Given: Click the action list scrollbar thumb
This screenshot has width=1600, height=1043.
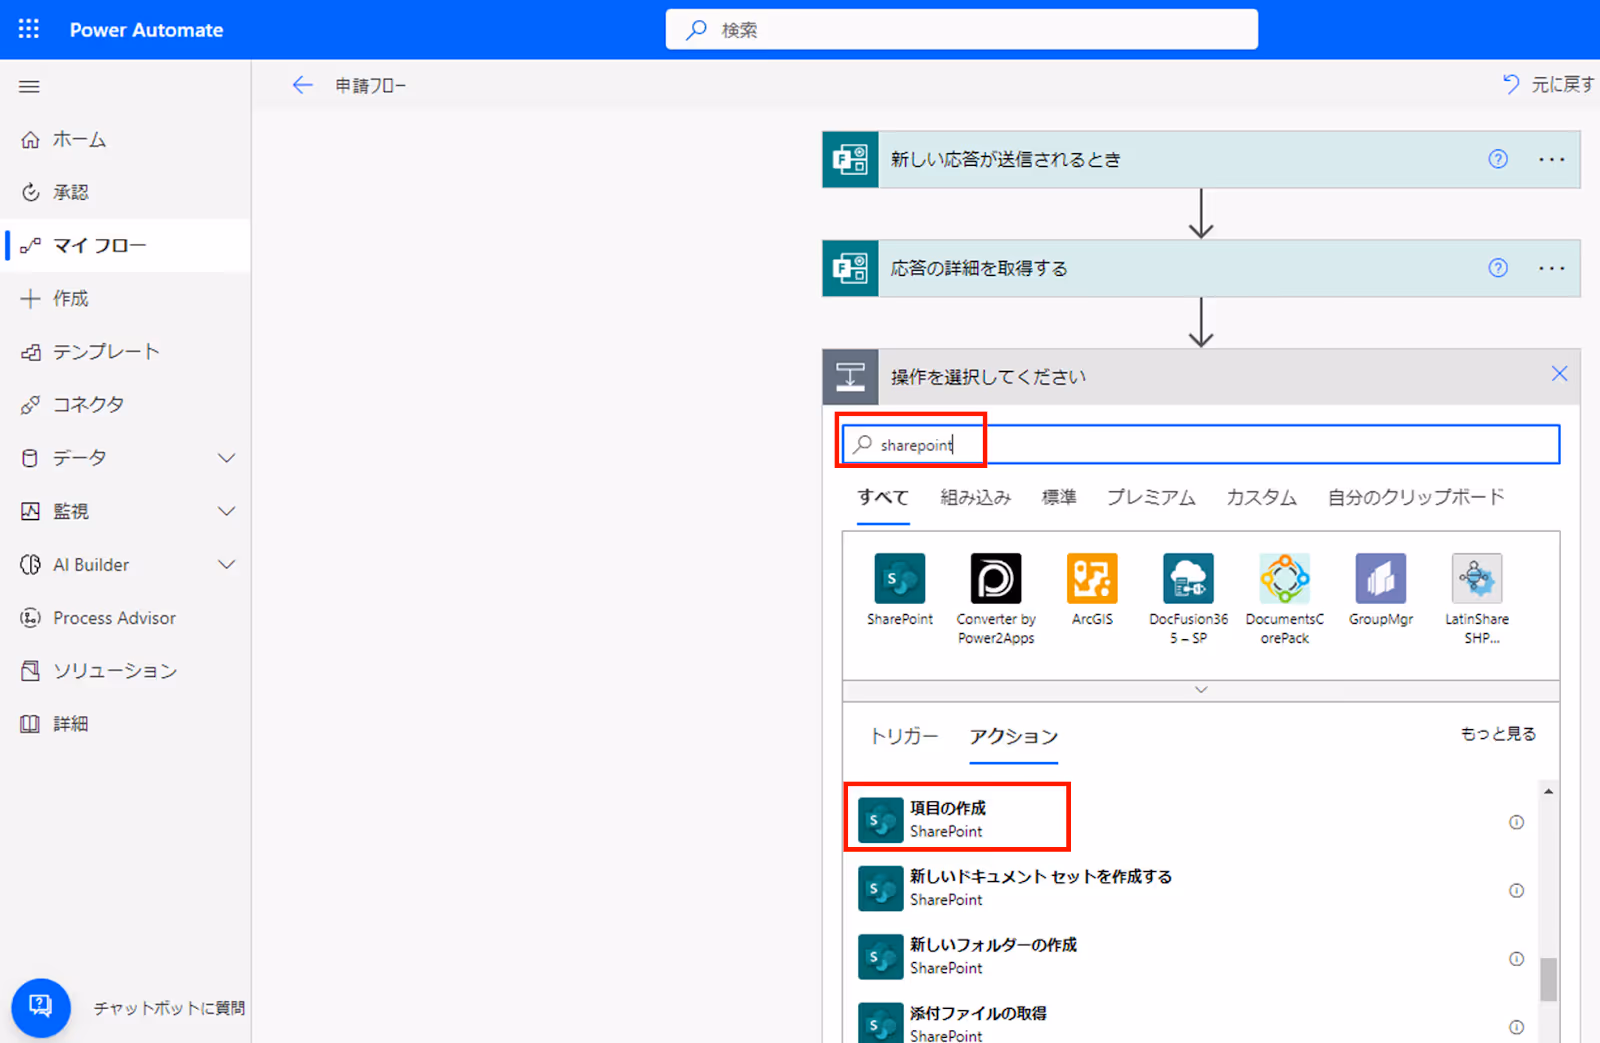Looking at the screenshot, I should pos(1548,979).
